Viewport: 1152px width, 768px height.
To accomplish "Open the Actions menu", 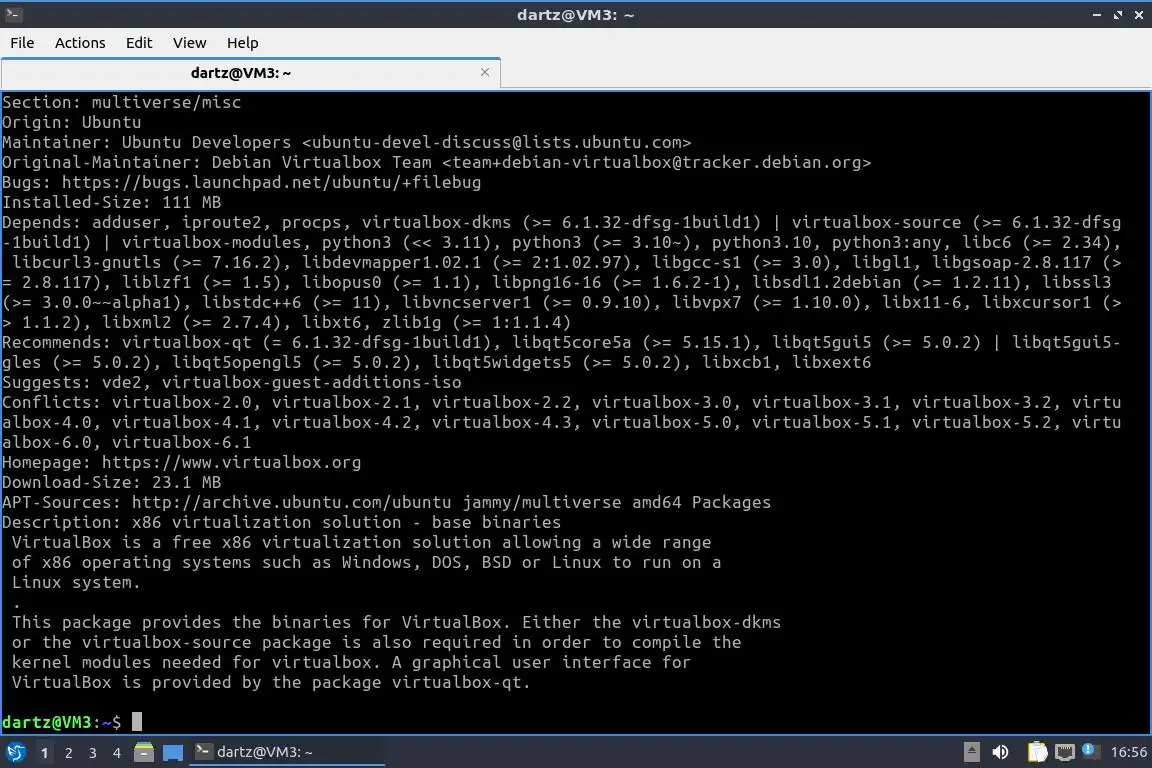I will click(x=80, y=43).
